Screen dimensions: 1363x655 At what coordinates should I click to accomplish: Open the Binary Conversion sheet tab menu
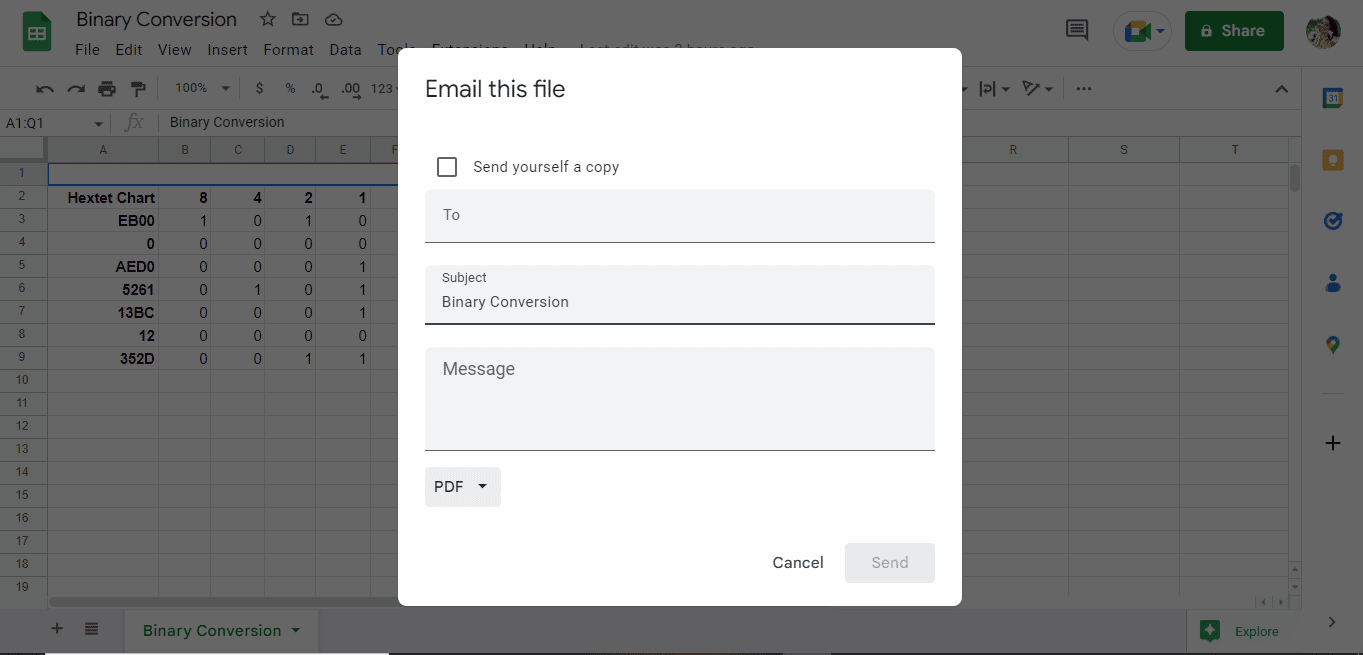point(295,630)
